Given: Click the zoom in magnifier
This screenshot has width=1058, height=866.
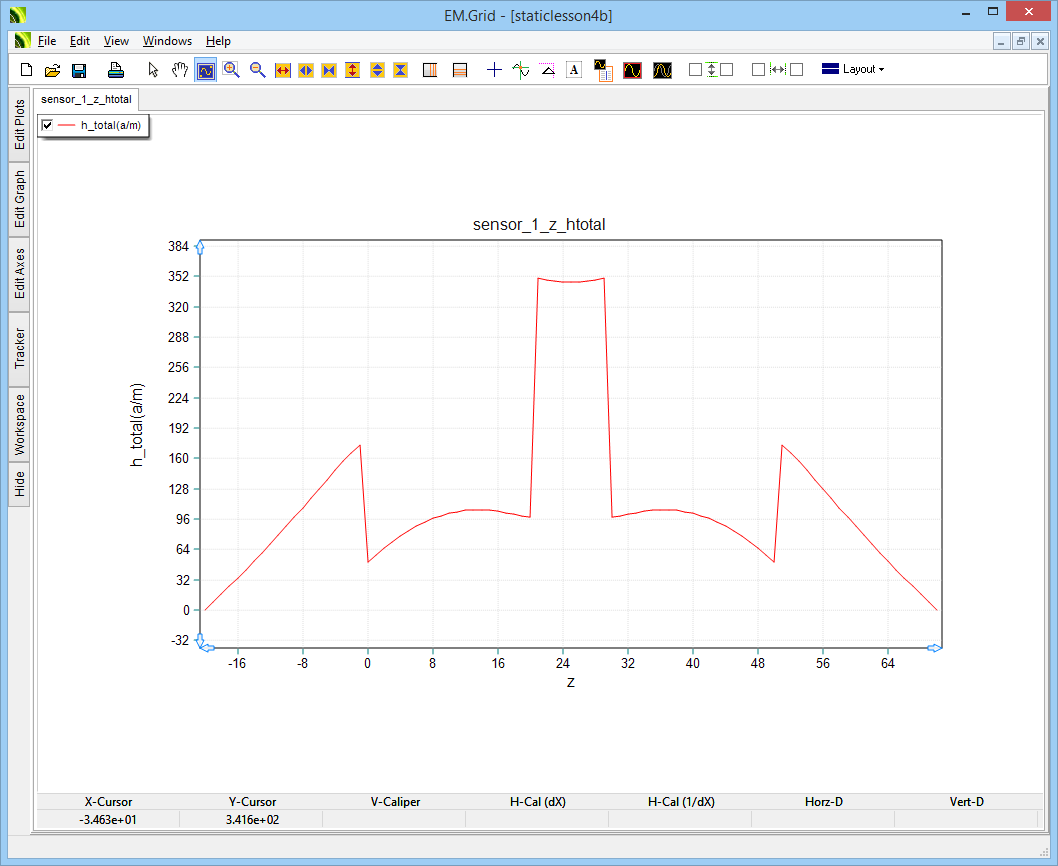Looking at the screenshot, I should [x=231, y=70].
